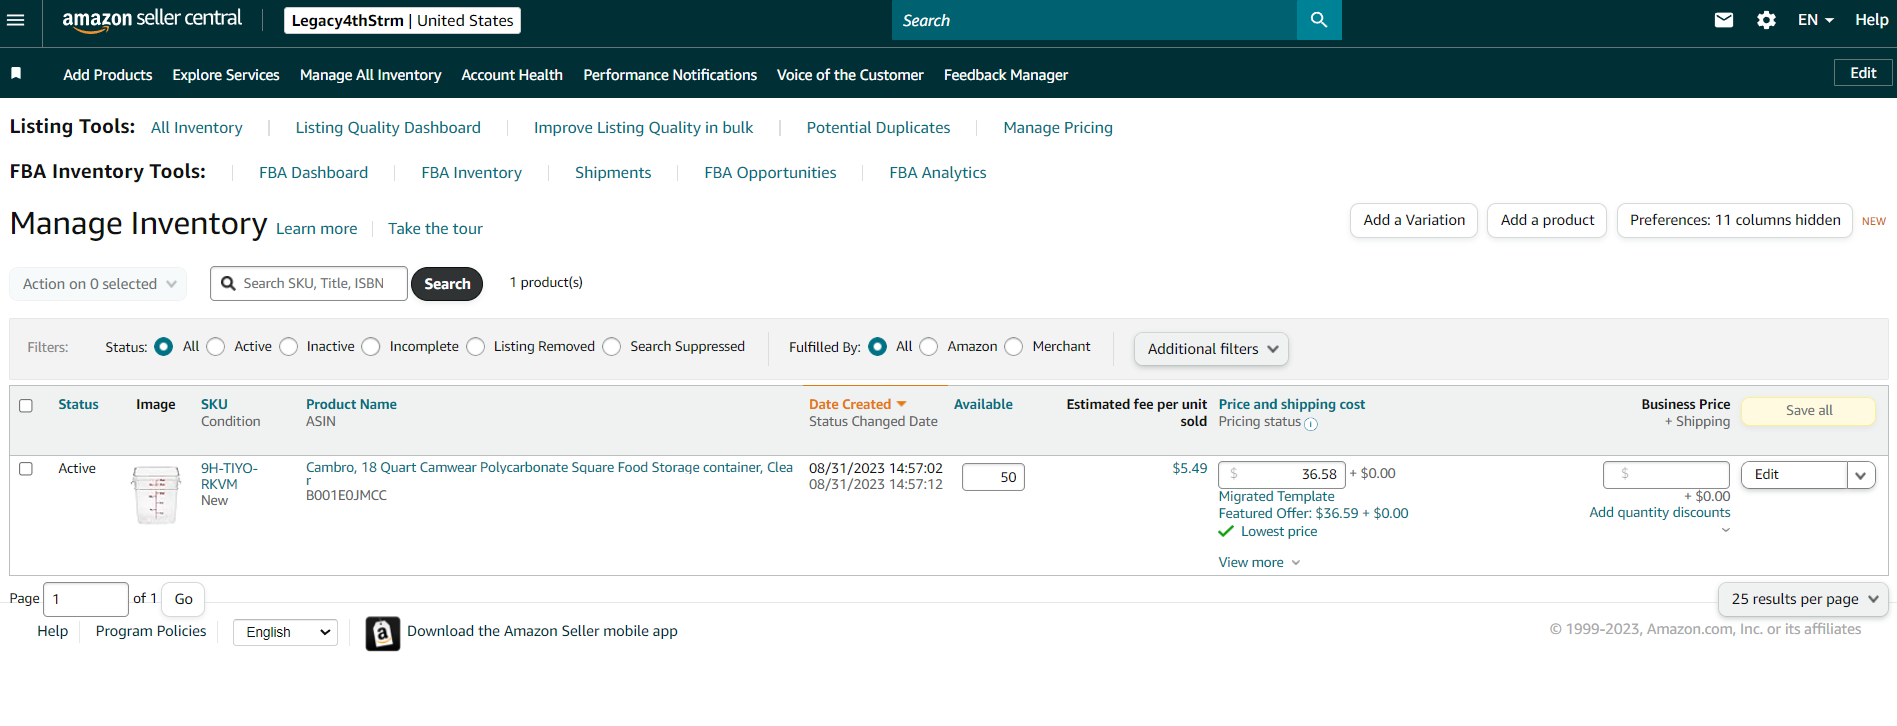Open the FBA Dashboard link
Viewport: 1897px width, 726px height.
pyautogui.click(x=313, y=173)
